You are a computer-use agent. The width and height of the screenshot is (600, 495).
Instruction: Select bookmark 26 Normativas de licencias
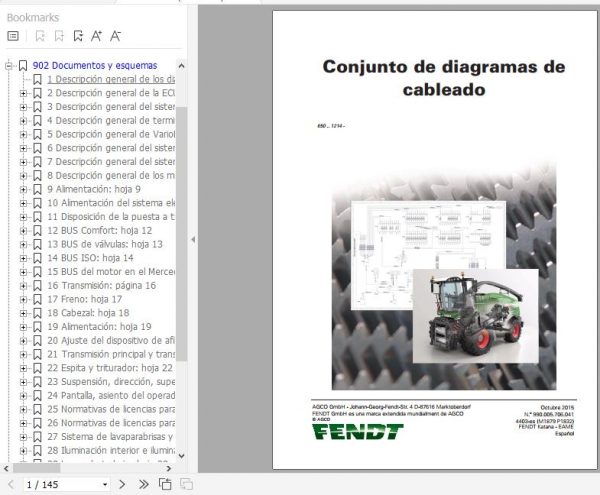coord(111,423)
